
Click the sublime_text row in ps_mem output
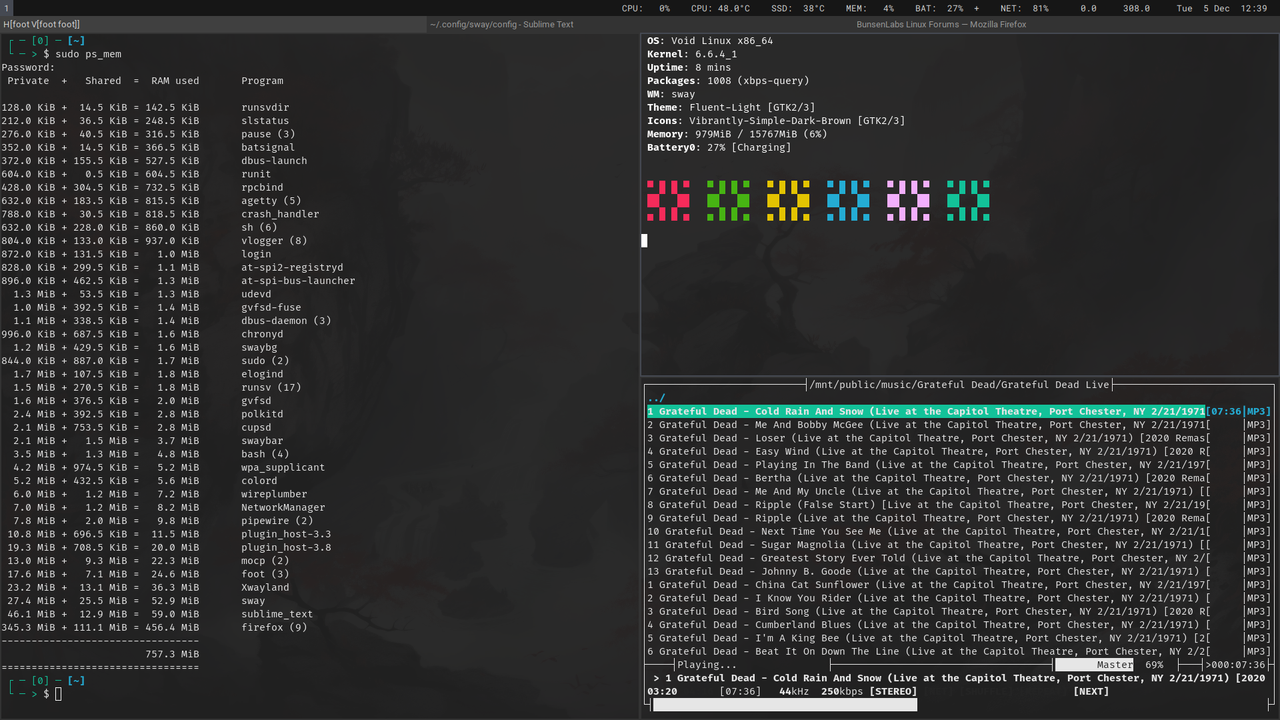coord(157,614)
